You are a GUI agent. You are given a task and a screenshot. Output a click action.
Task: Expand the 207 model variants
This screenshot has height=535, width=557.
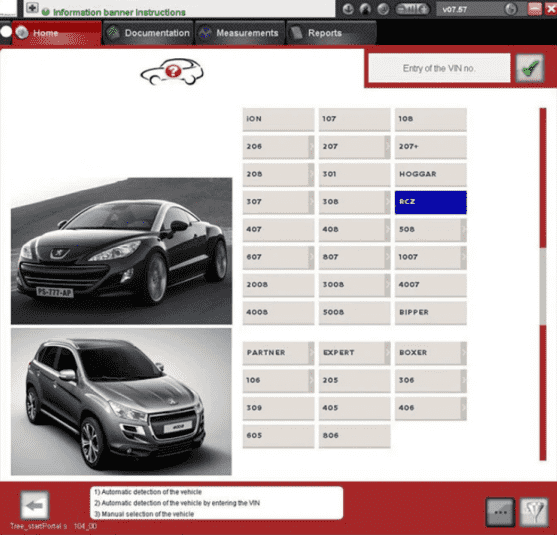click(x=388, y=147)
